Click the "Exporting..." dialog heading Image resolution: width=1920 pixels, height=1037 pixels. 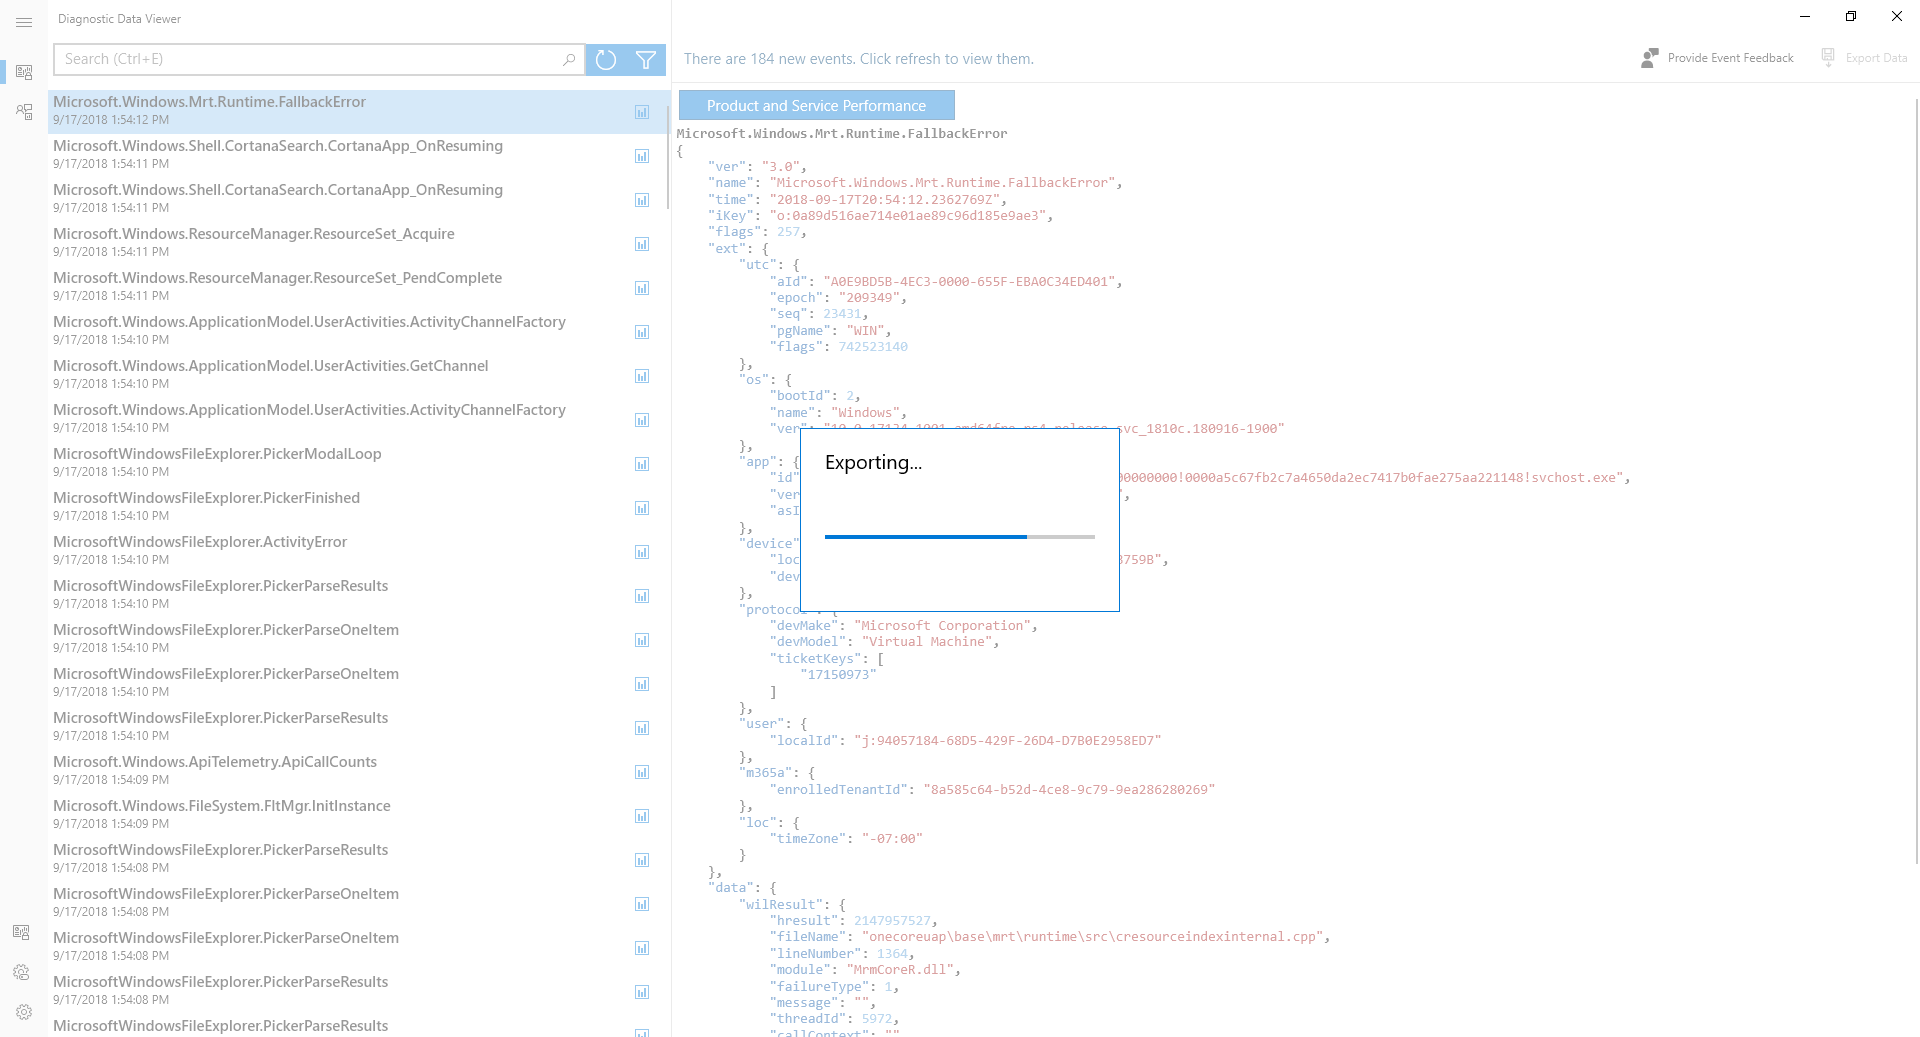pos(873,463)
